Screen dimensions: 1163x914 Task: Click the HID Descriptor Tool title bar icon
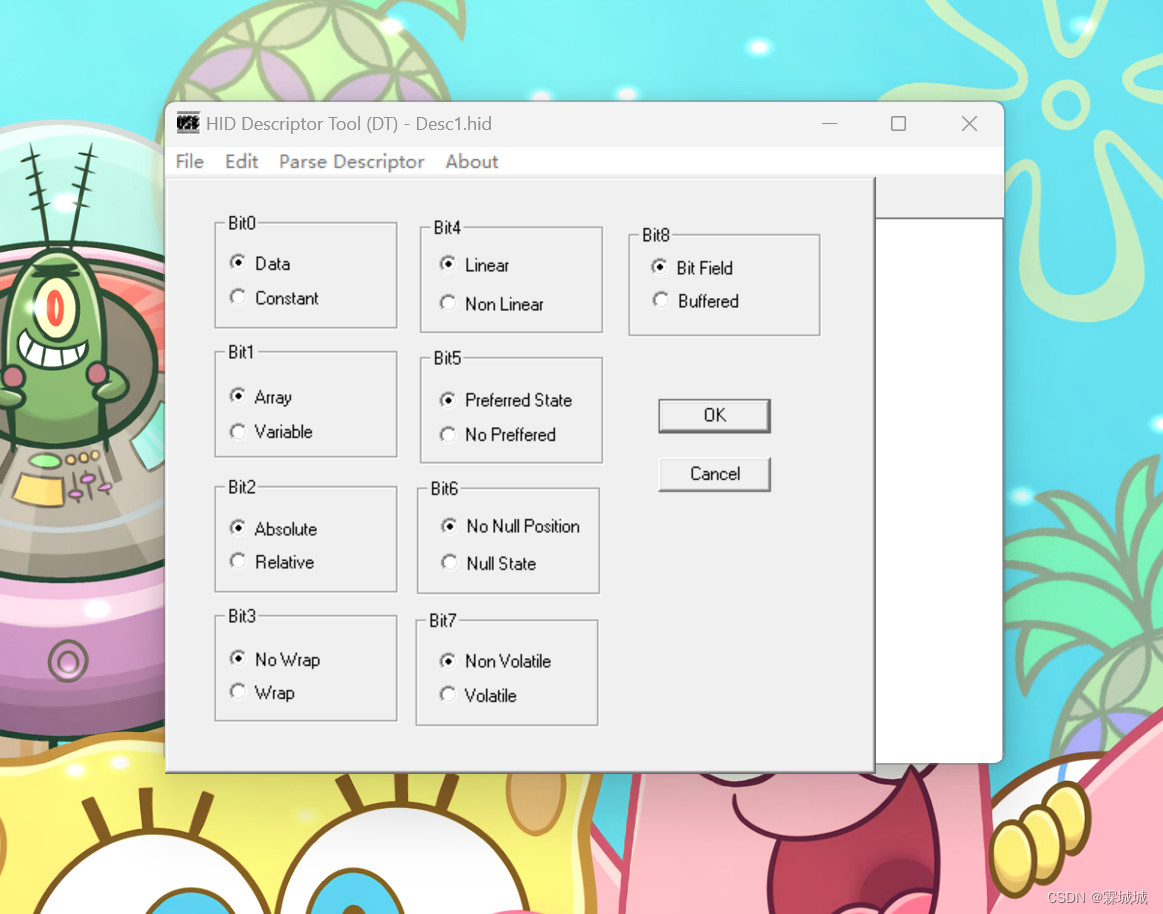(188, 123)
